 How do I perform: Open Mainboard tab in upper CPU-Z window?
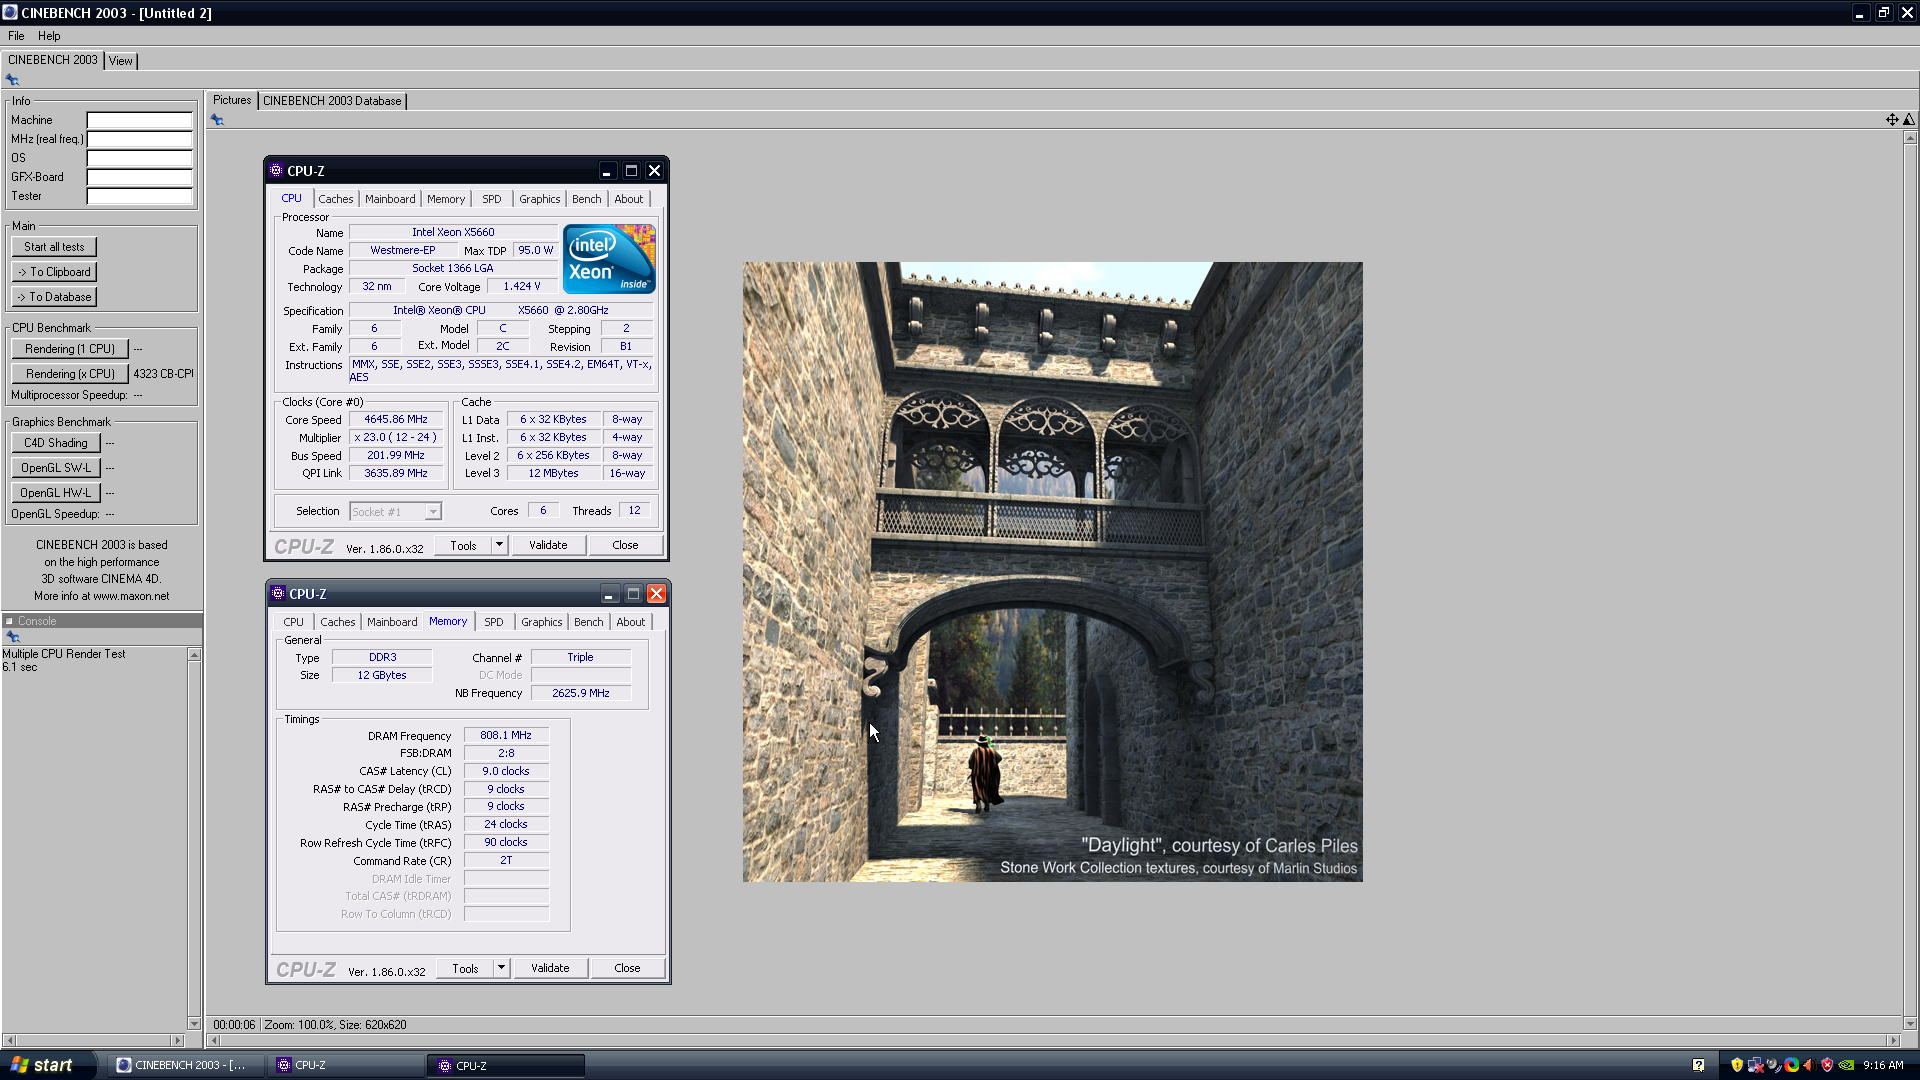pos(390,199)
